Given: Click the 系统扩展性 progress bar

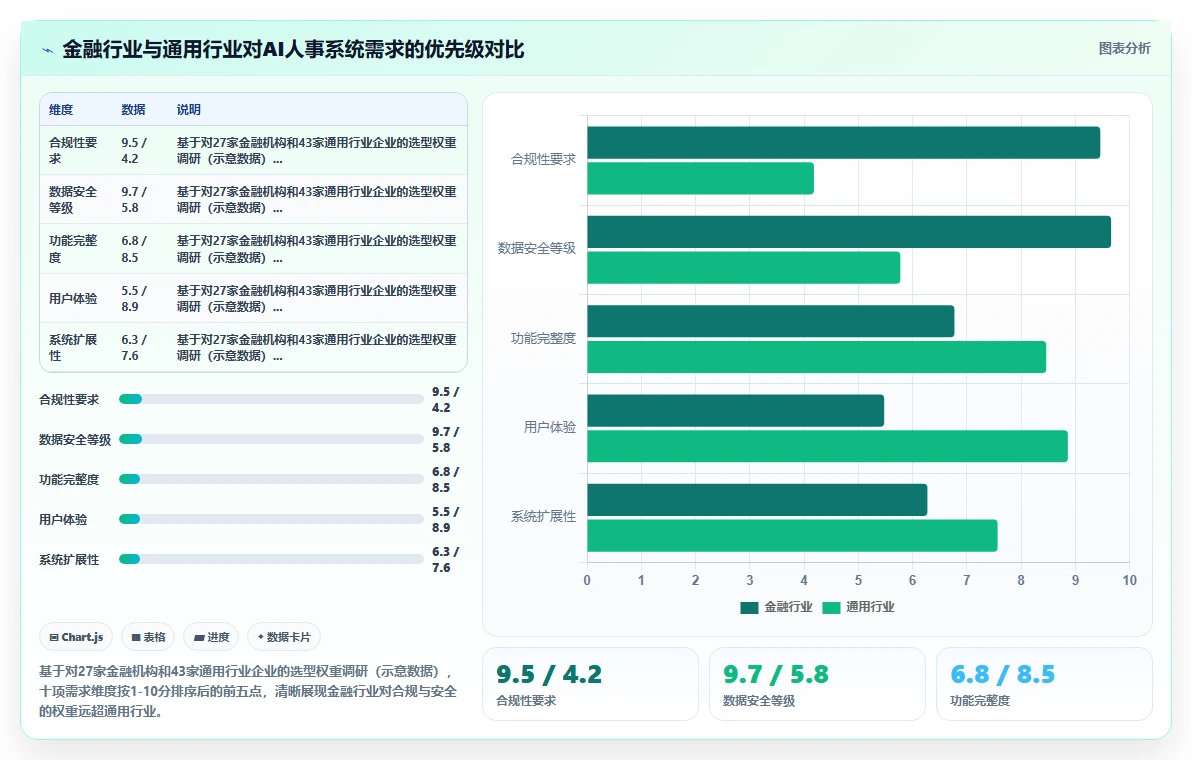Looking at the screenshot, I should (271, 559).
